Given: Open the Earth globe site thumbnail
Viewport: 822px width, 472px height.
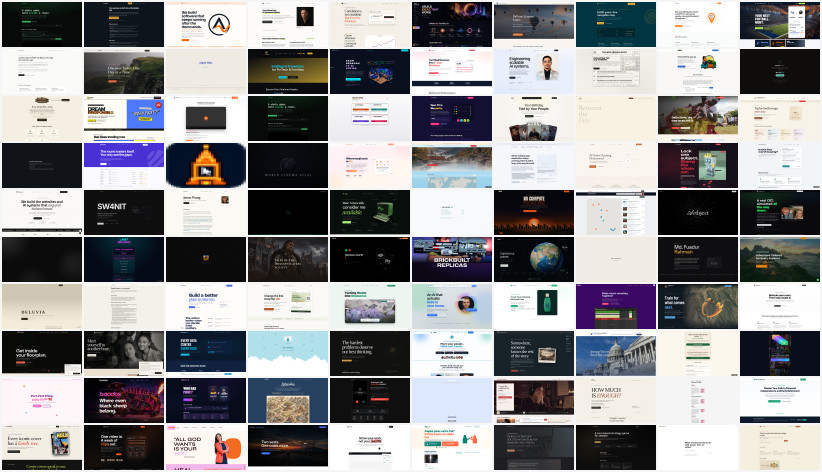Looking at the screenshot, I should [x=534, y=260].
